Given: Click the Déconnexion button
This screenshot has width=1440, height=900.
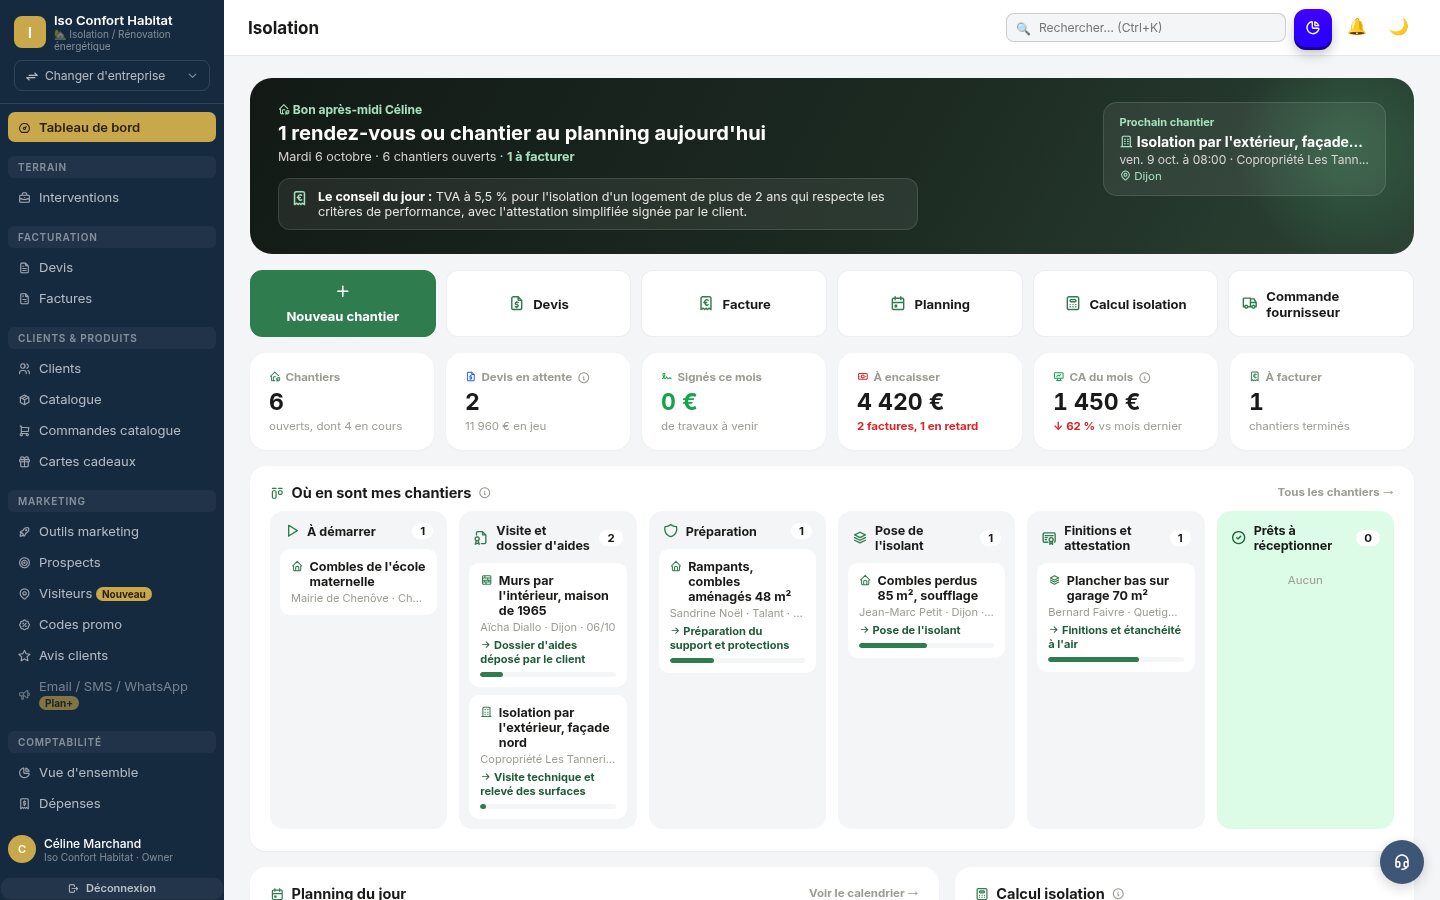Looking at the screenshot, I should pyautogui.click(x=112, y=888).
